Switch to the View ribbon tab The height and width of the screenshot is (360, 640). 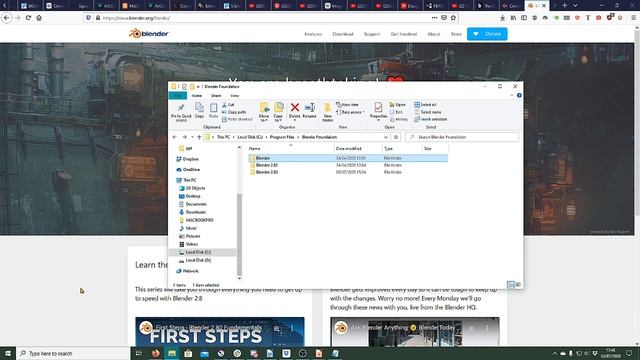click(x=234, y=96)
